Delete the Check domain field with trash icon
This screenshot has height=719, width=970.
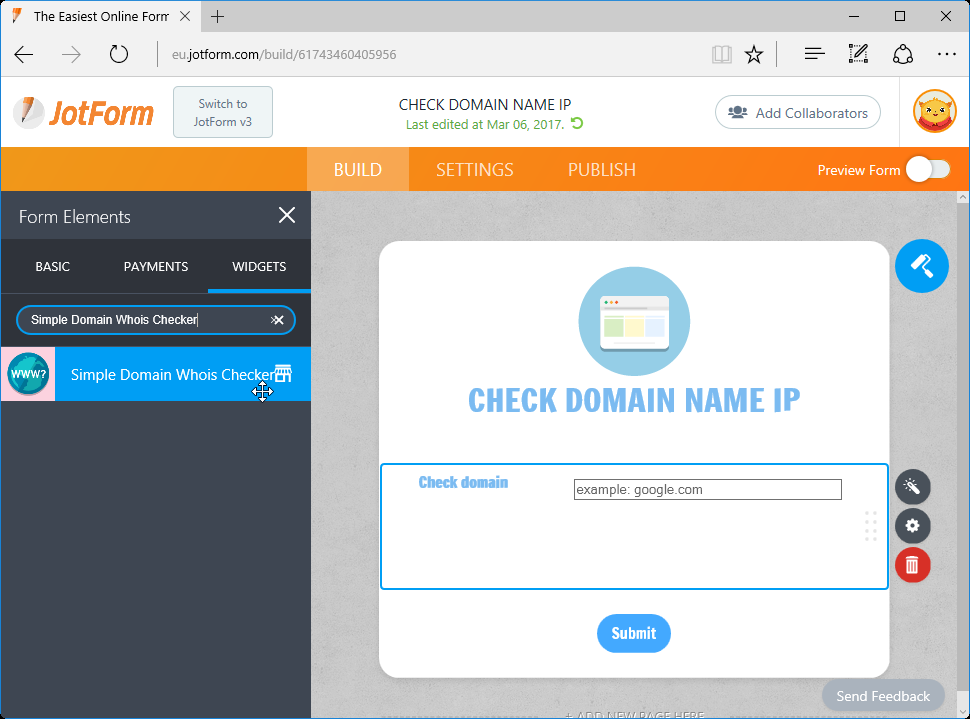pos(911,565)
